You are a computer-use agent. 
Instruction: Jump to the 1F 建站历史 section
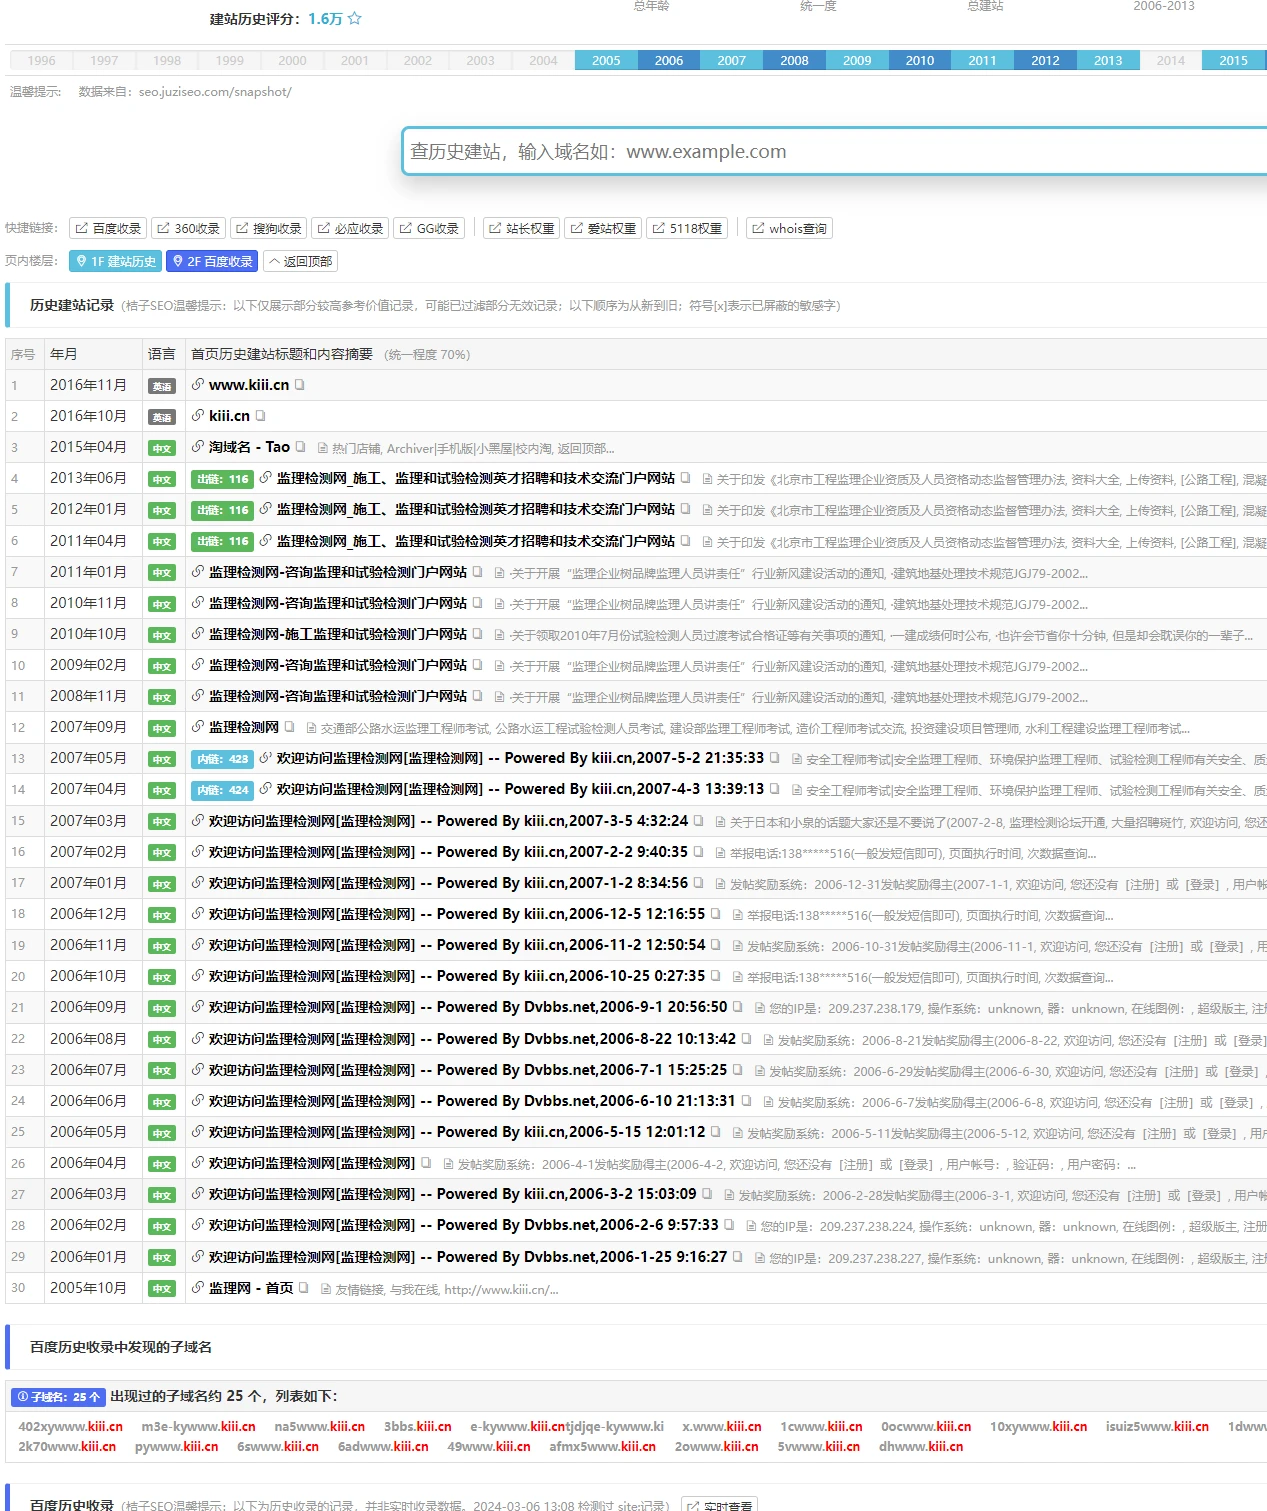coord(116,262)
